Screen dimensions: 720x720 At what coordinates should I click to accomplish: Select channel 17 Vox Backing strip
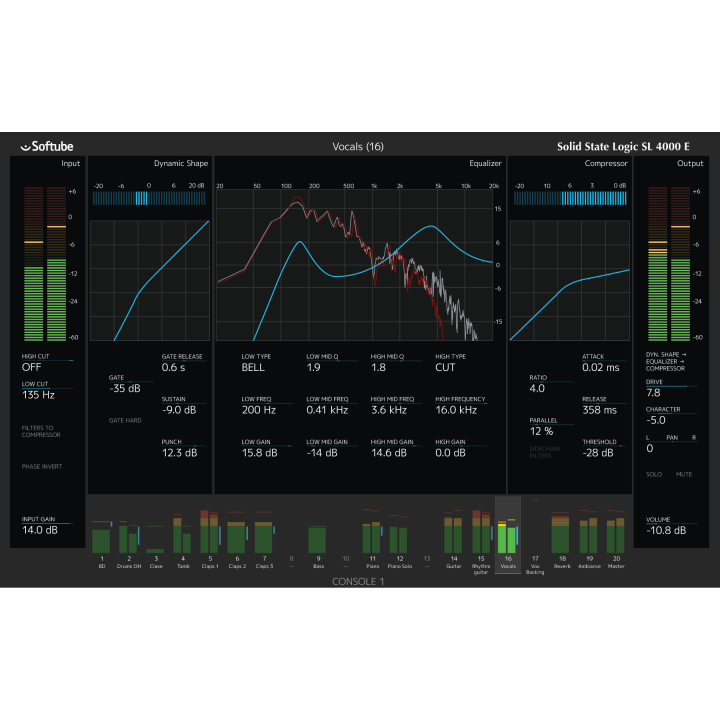tap(535, 537)
